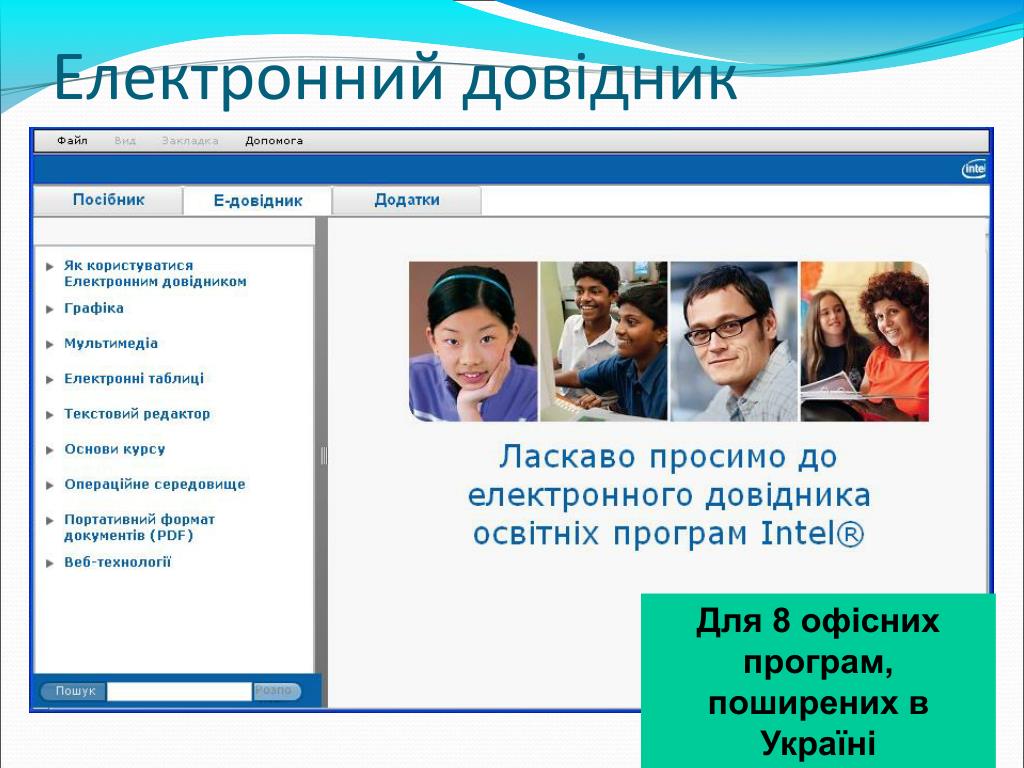Click the Розпо button beside search field
This screenshot has width=1024, height=768.
point(277,691)
